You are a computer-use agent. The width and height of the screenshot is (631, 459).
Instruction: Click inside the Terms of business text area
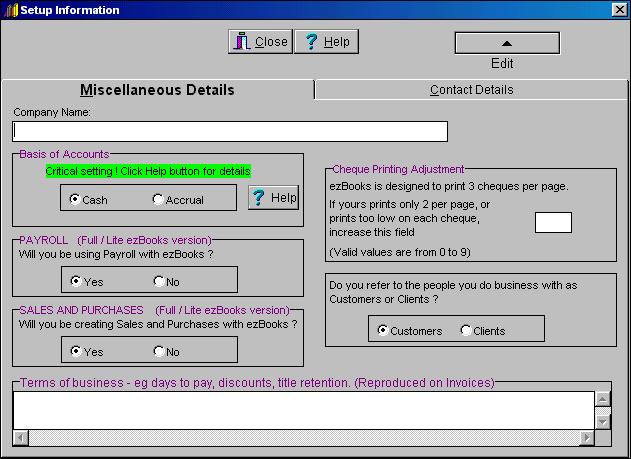pyautogui.click(x=304, y=410)
